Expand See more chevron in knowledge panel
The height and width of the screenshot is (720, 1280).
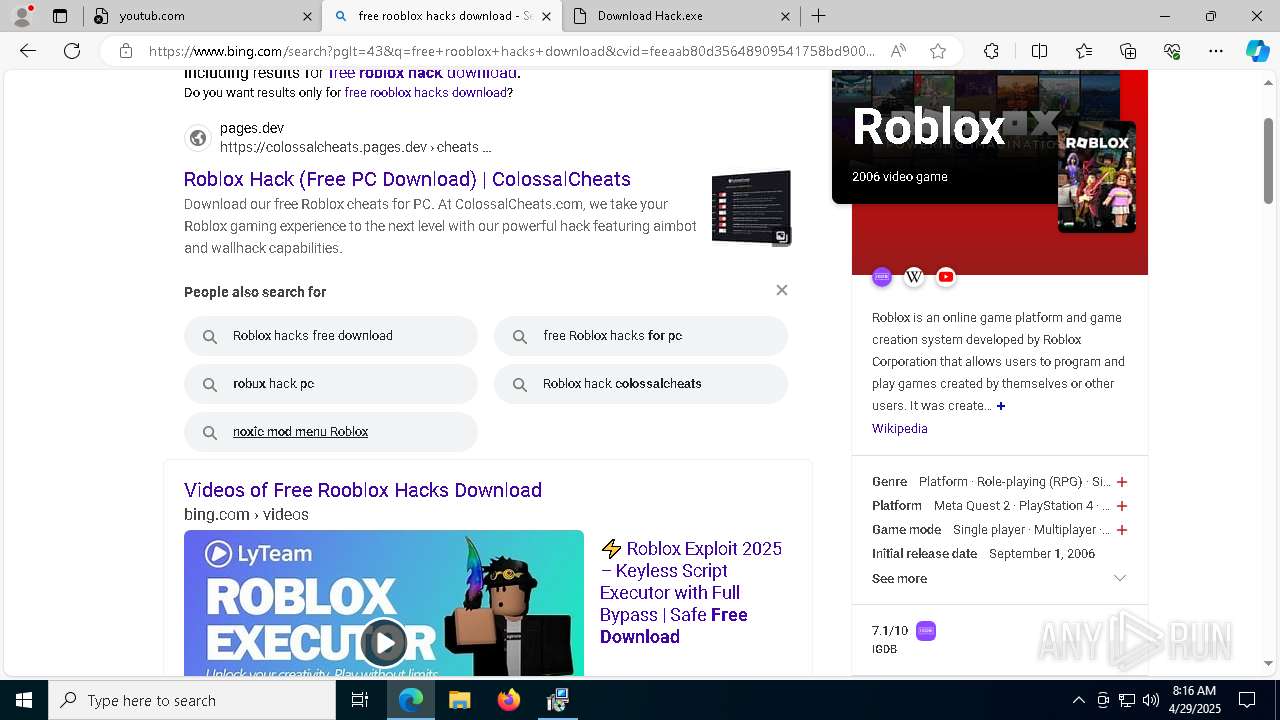click(x=1120, y=578)
